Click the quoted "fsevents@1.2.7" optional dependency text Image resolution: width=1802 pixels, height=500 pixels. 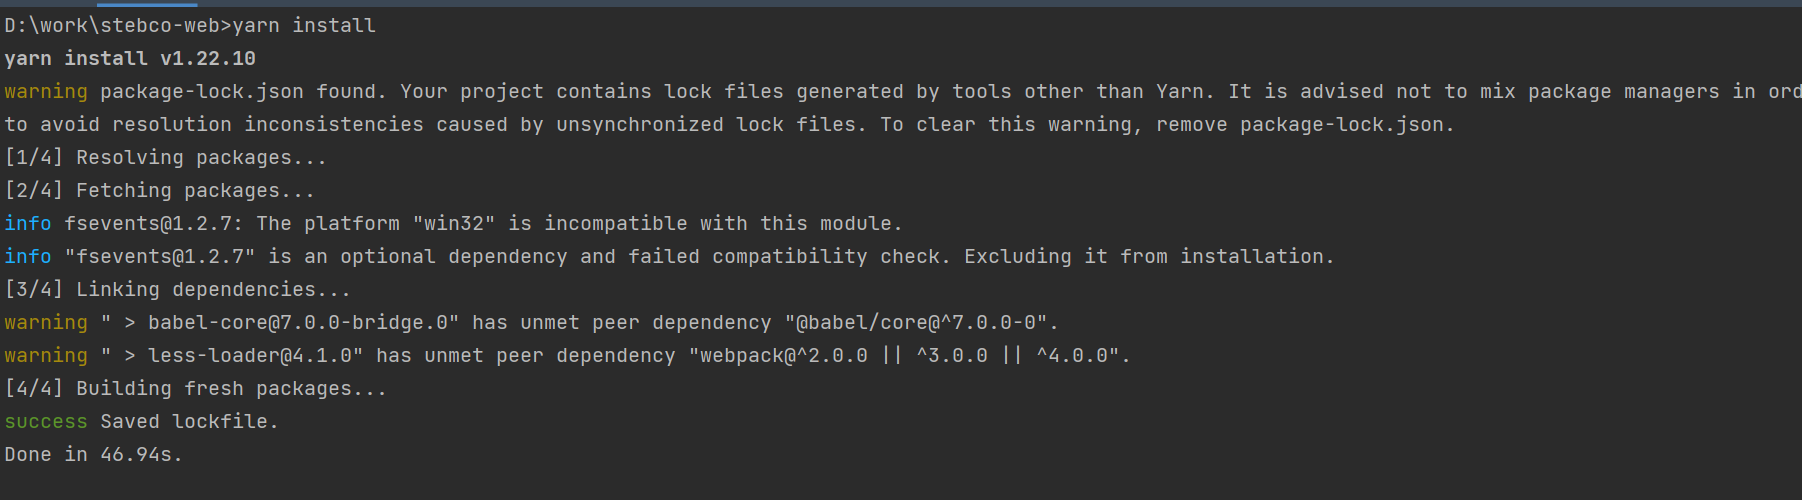pyautogui.click(x=160, y=256)
